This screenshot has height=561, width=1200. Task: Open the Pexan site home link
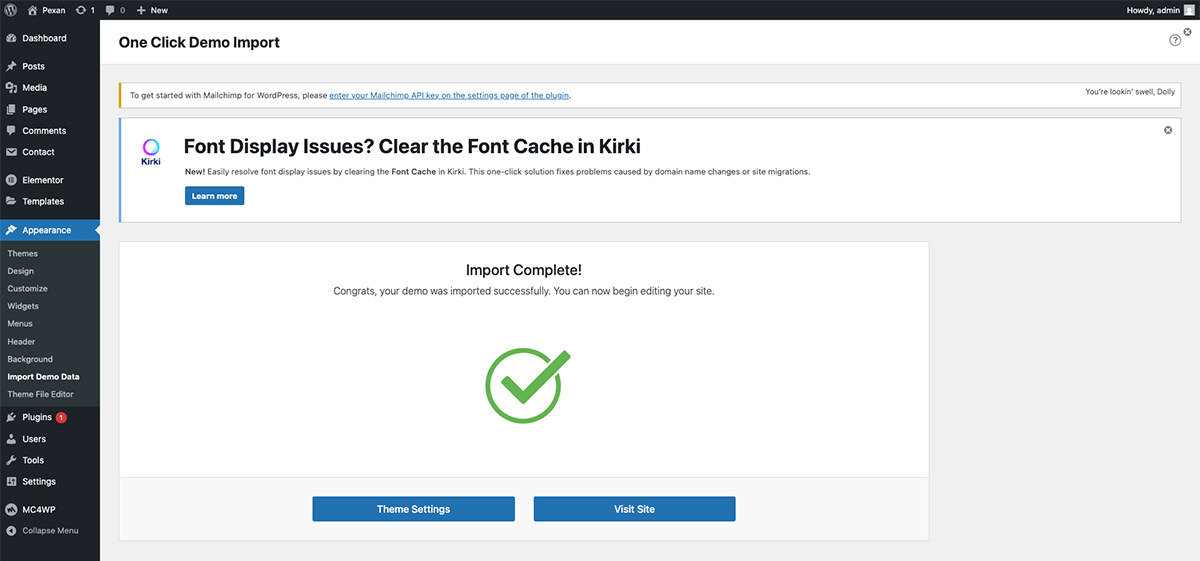[x=46, y=9]
